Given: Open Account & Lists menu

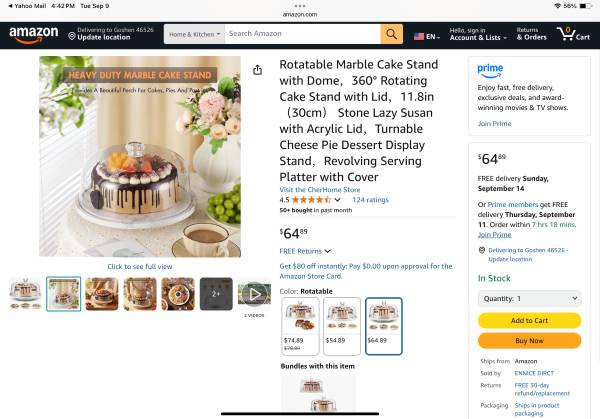Looking at the screenshot, I should point(476,34).
